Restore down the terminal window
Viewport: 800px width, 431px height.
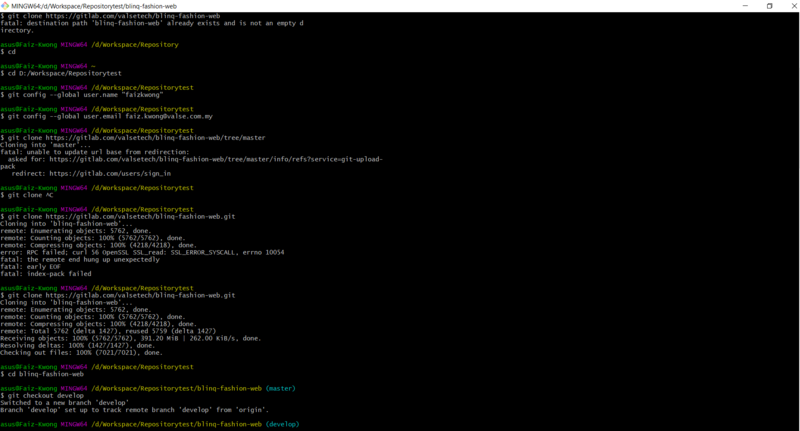[x=768, y=6]
